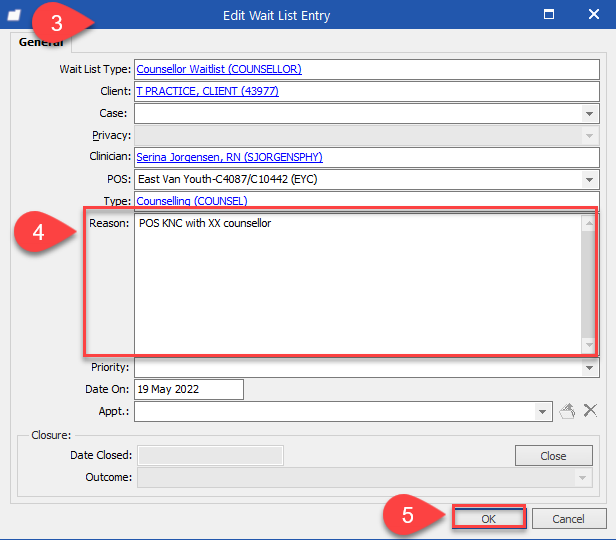This screenshot has width=616, height=540.
Task: Expand the Case dropdown
Action: [x=589, y=114]
